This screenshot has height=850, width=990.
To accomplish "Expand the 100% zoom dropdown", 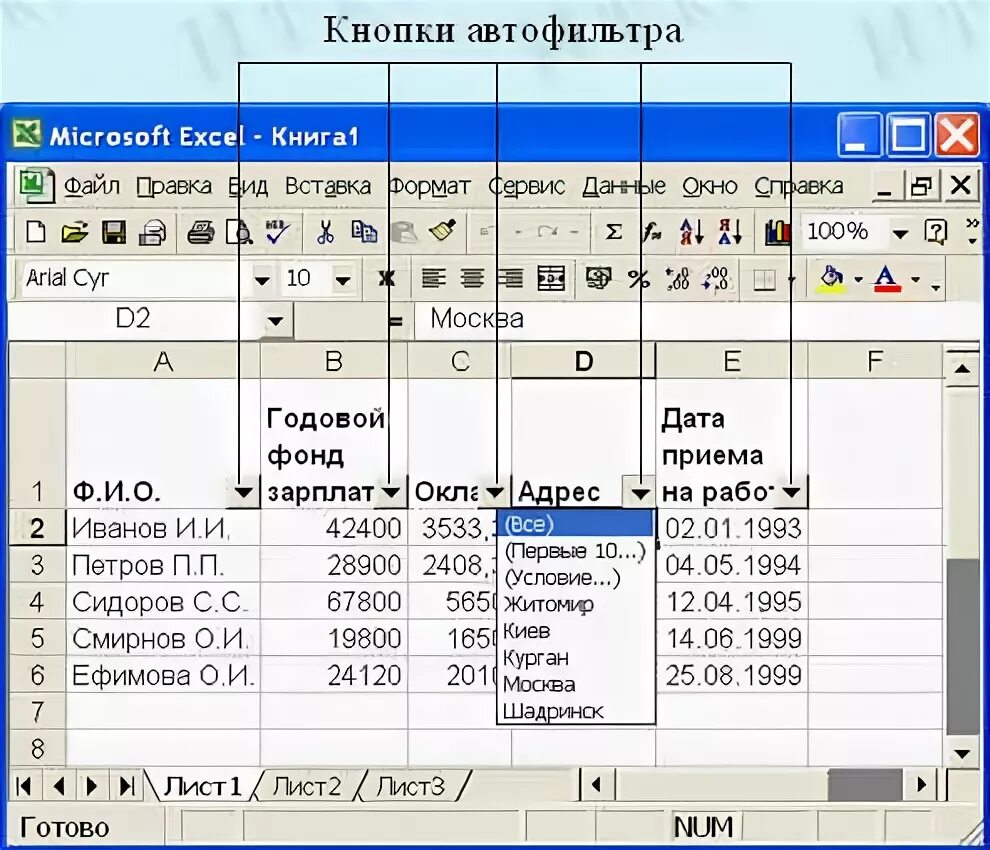I will pyautogui.click(x=900, y=233).
